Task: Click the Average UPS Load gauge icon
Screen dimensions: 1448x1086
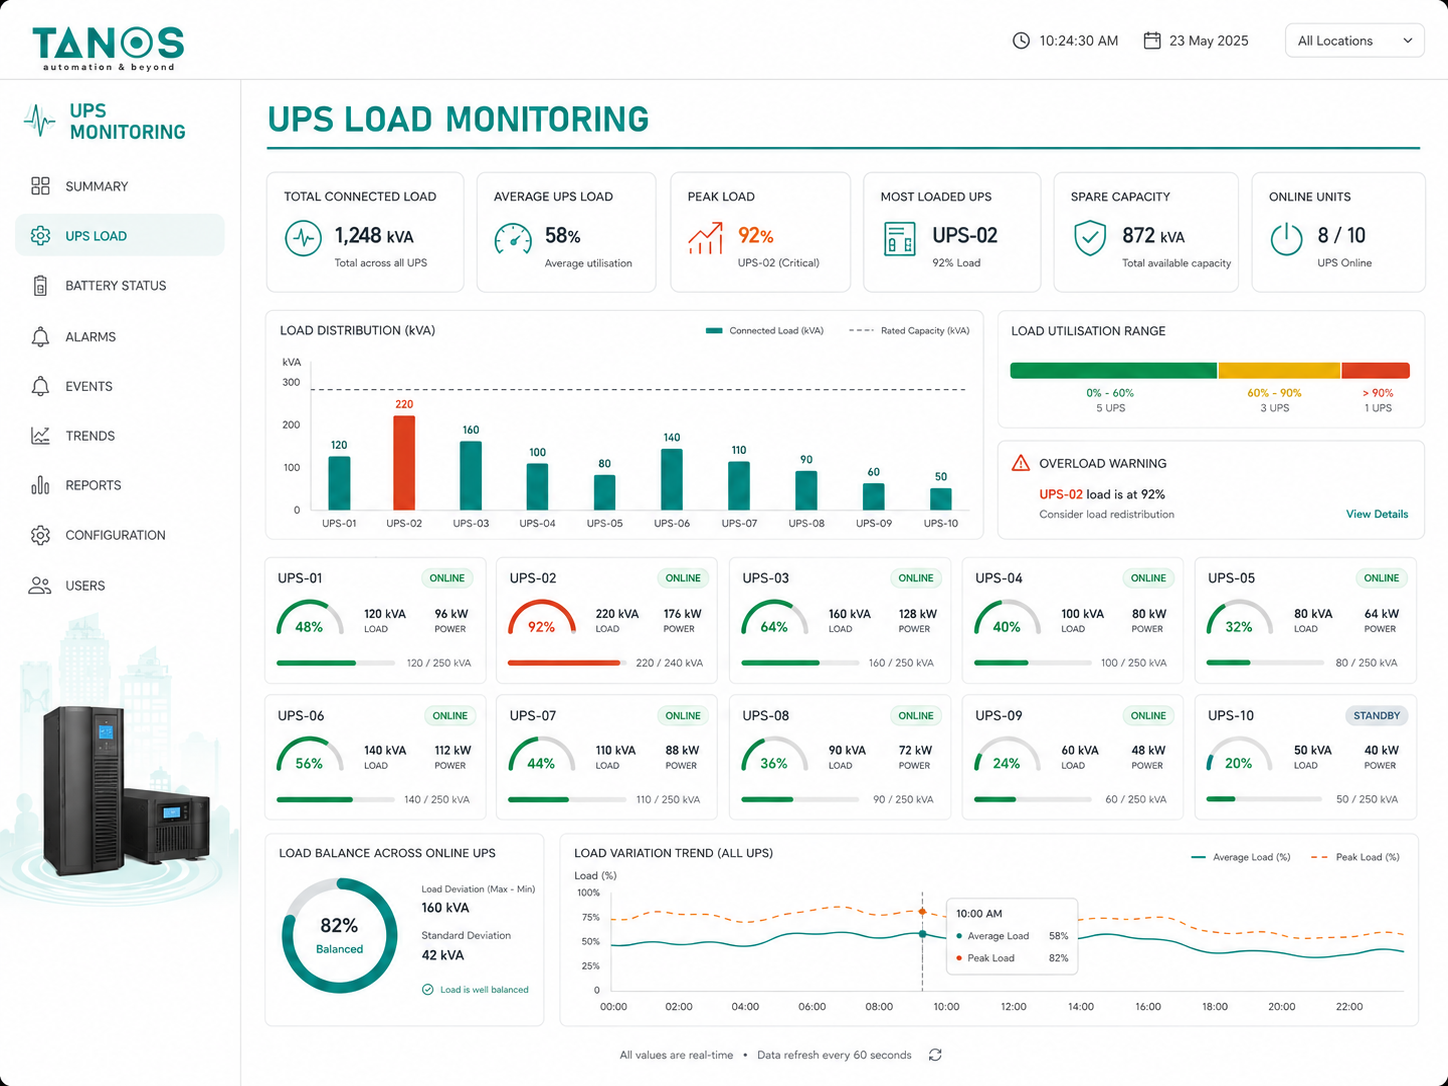Action: [514, 239]
